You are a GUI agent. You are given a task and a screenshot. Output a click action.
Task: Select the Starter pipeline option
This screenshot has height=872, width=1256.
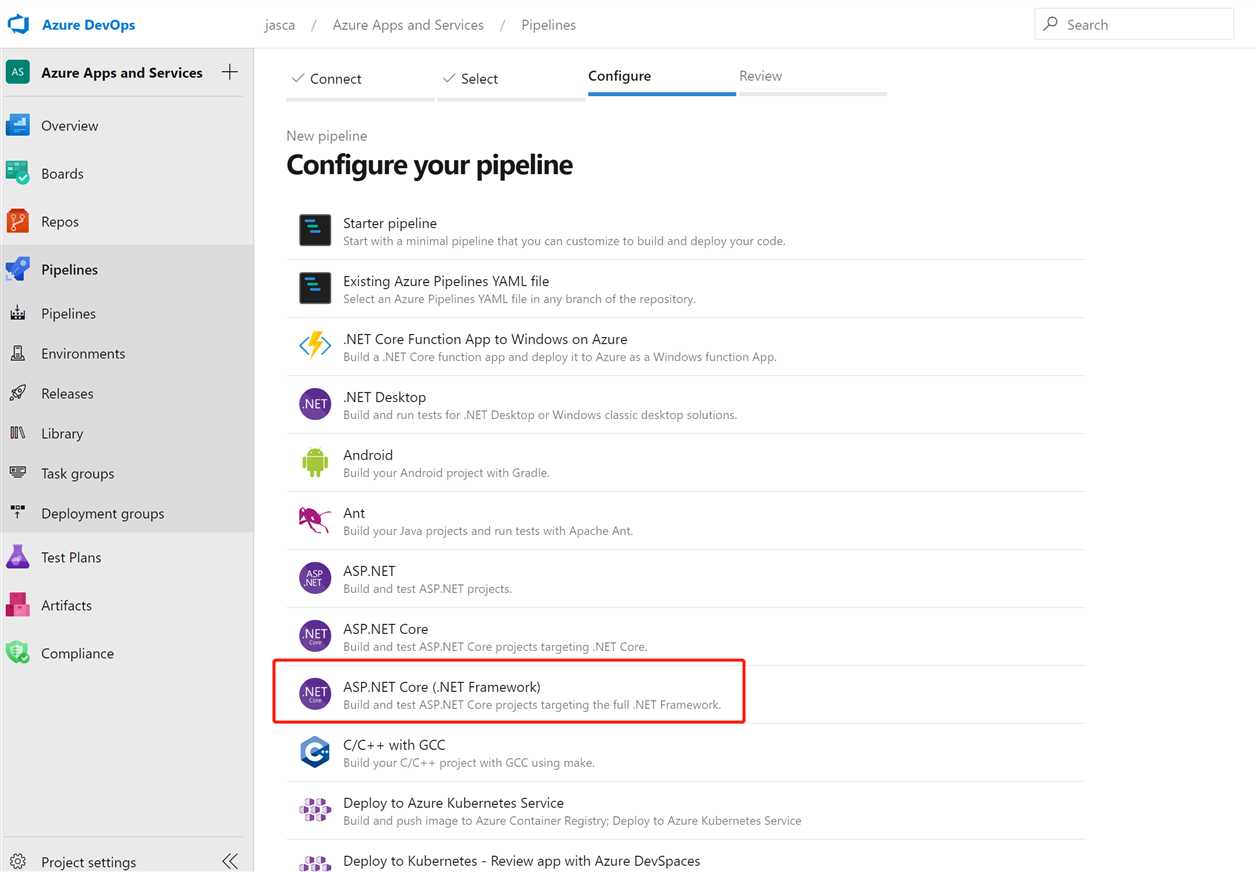pyautogui.click(x=686, y=231)
